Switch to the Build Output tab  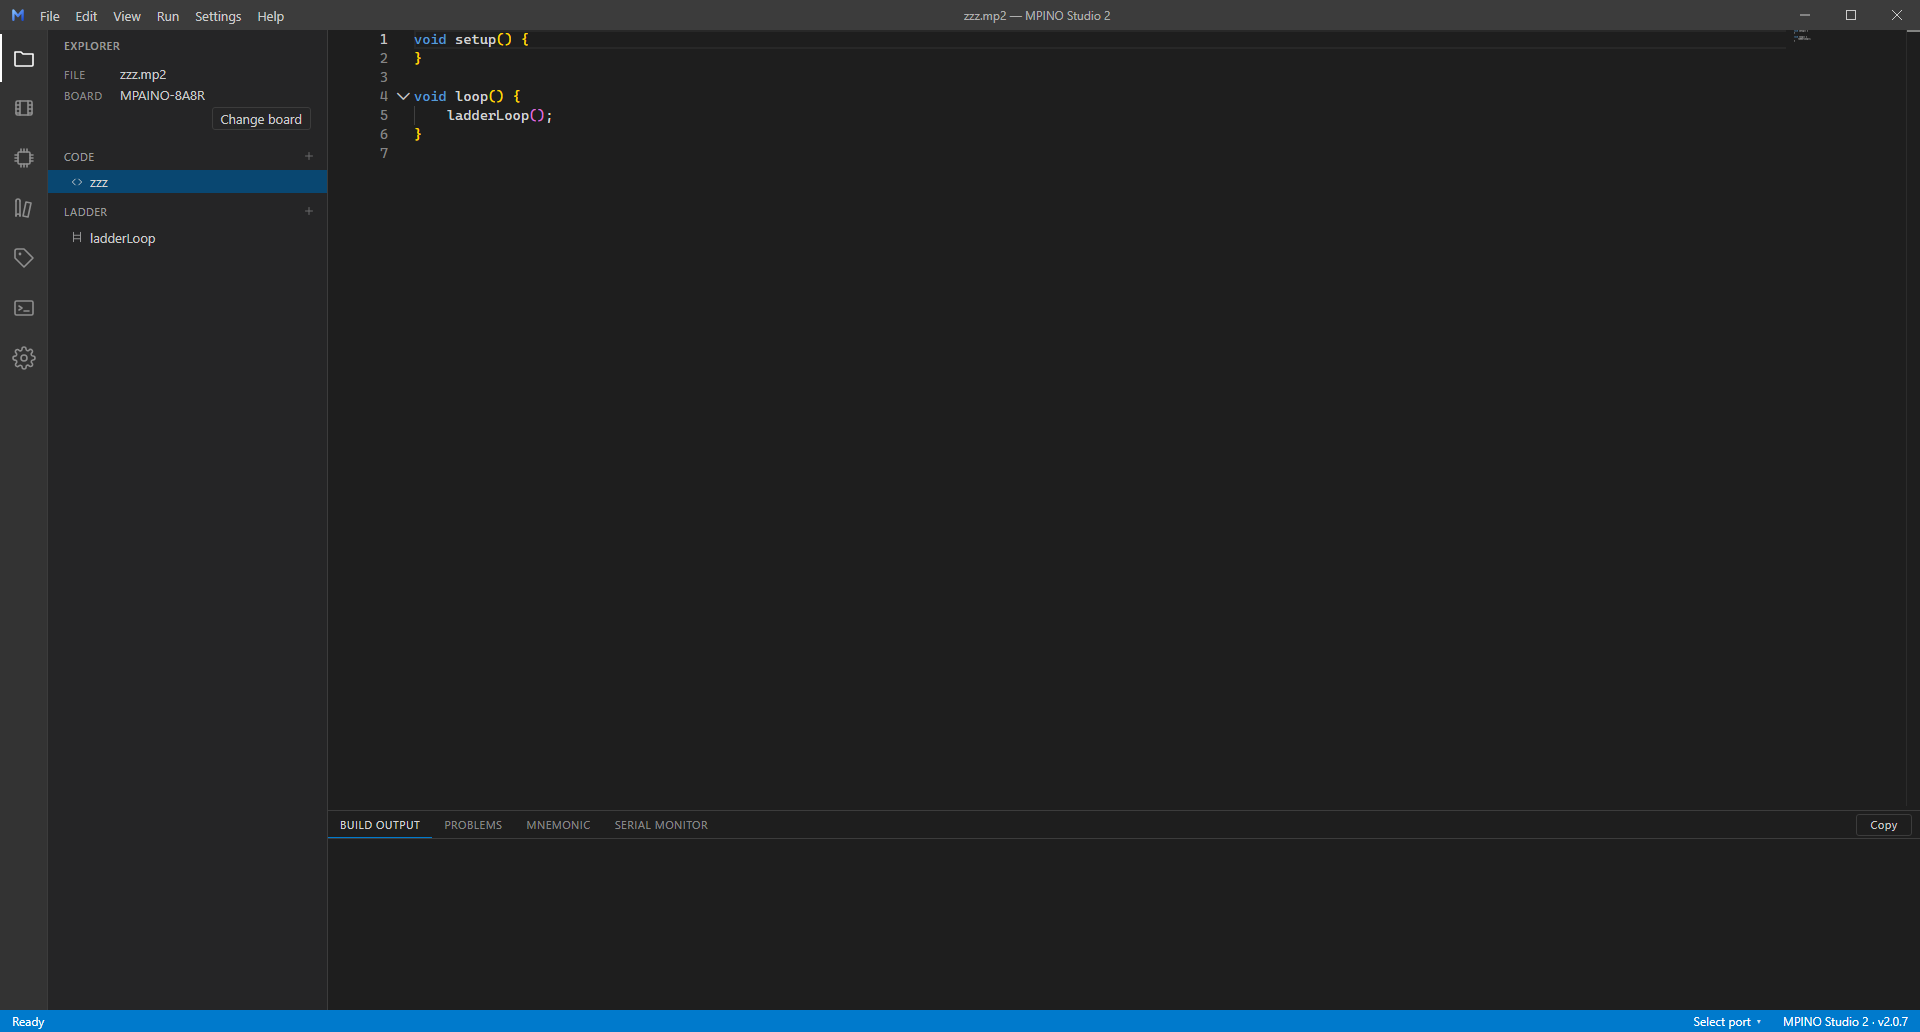380,825
